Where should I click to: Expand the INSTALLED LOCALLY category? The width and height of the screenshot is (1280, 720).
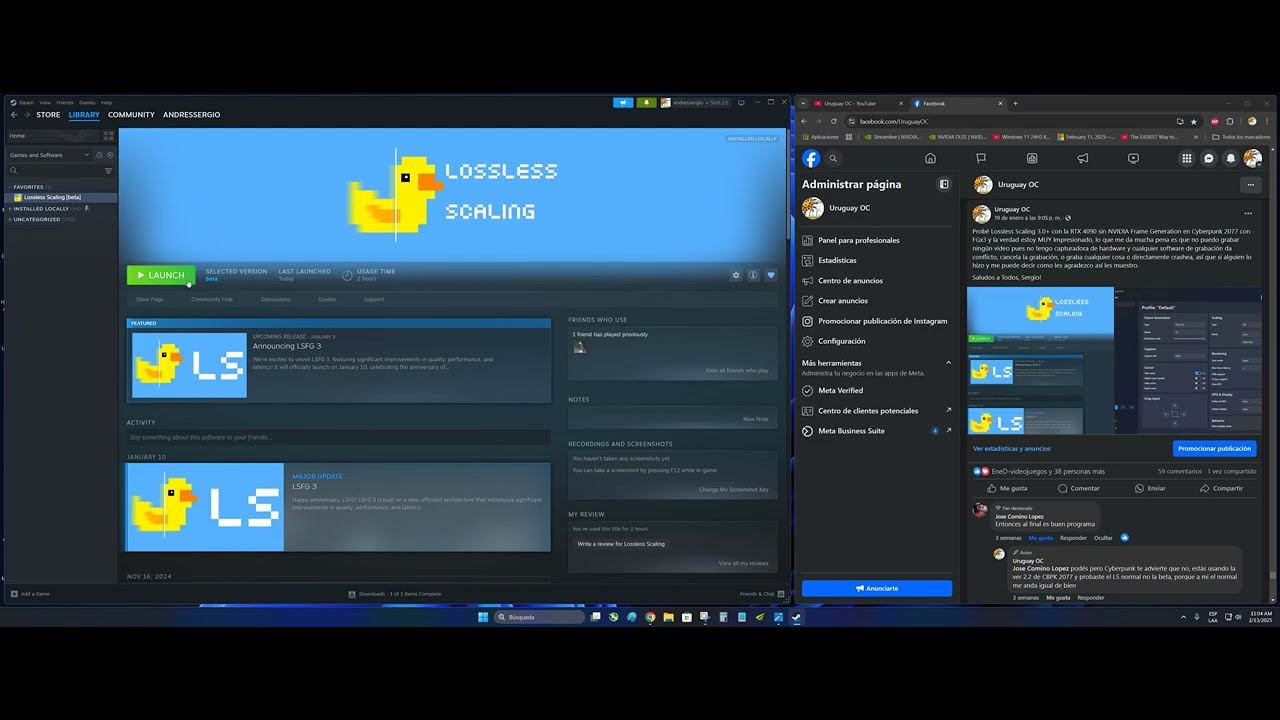tap(10, 208)
